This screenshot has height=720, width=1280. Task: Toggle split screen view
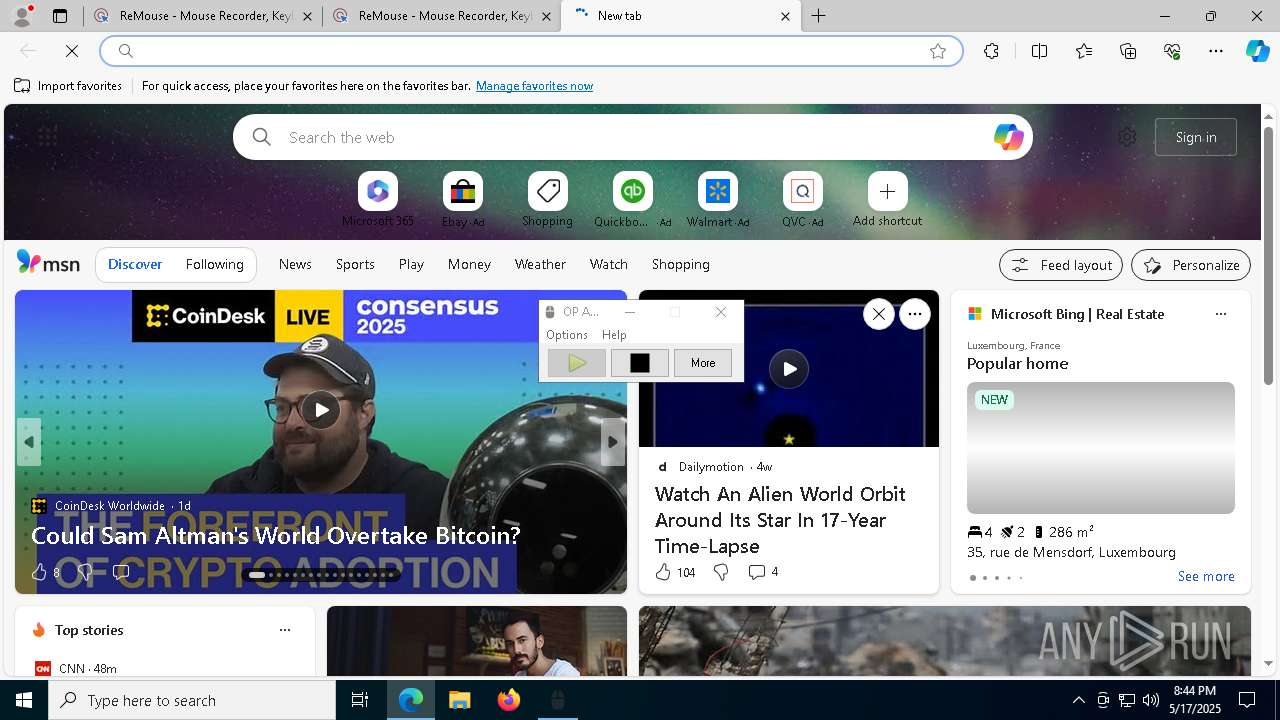(1039, 51)
